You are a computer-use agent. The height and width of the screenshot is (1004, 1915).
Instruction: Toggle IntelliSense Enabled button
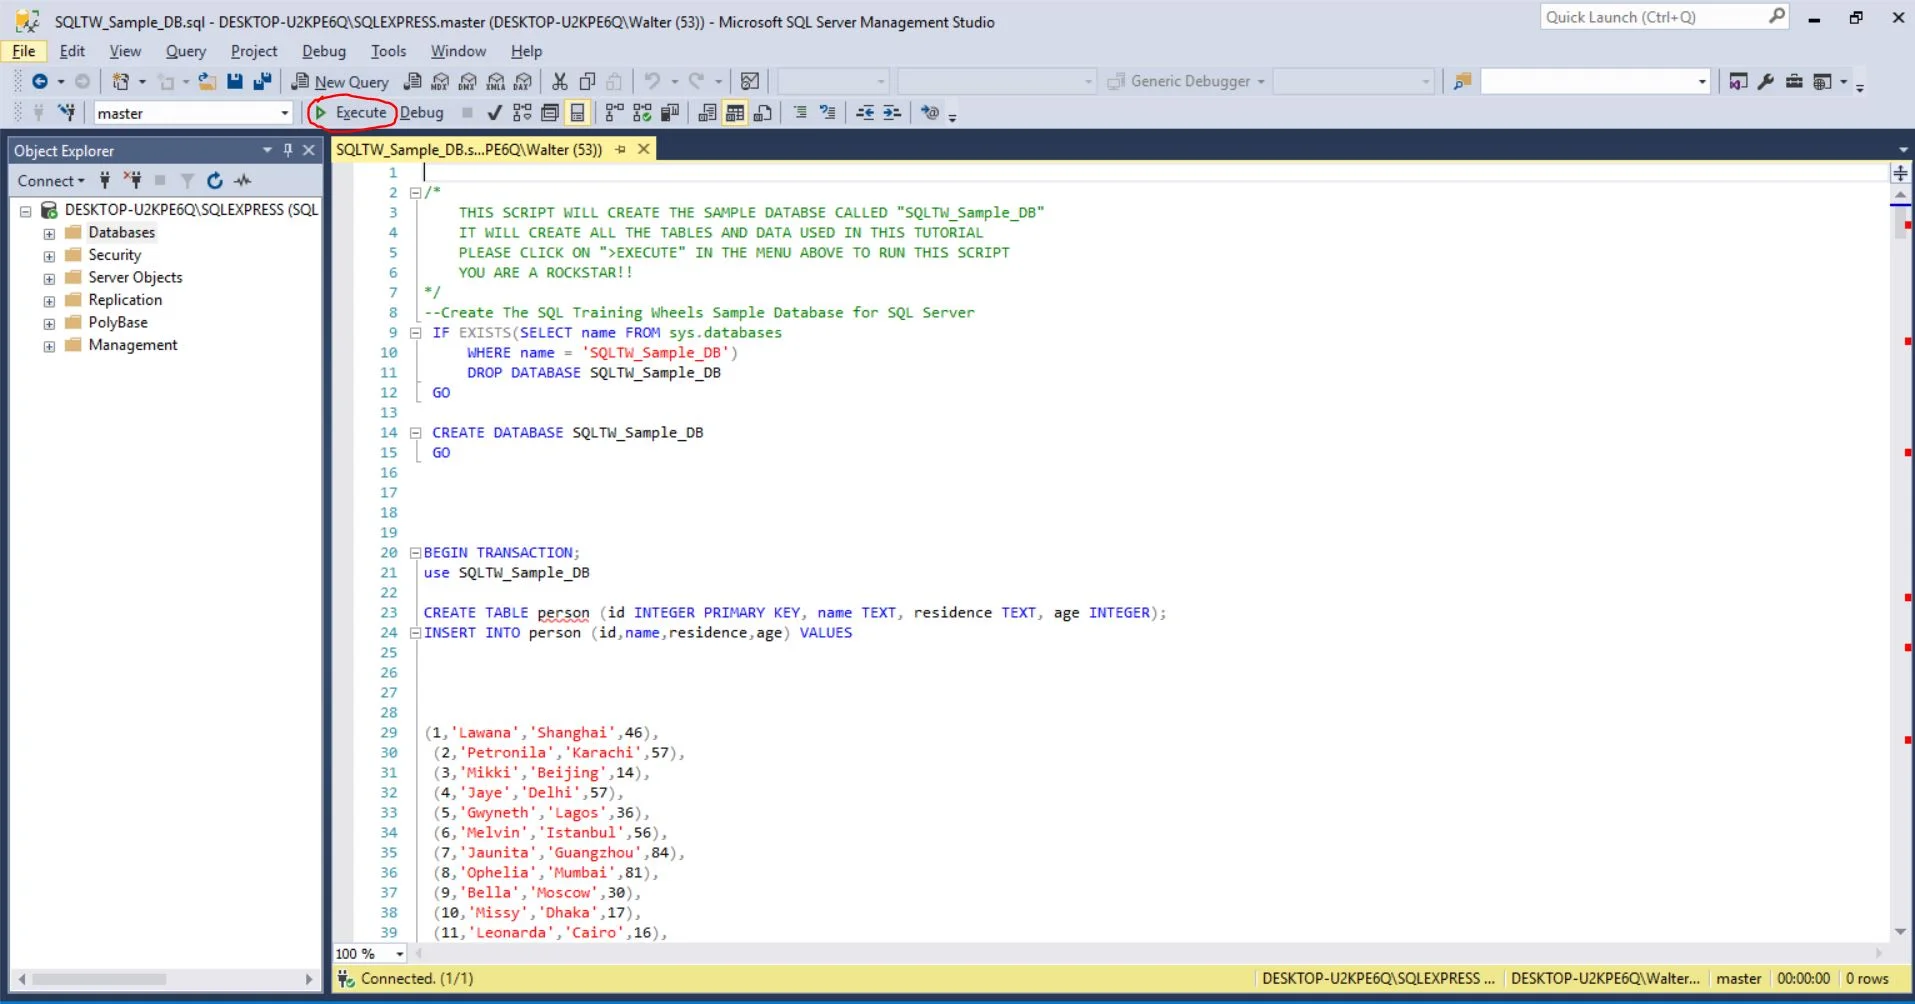coord(577,112)
